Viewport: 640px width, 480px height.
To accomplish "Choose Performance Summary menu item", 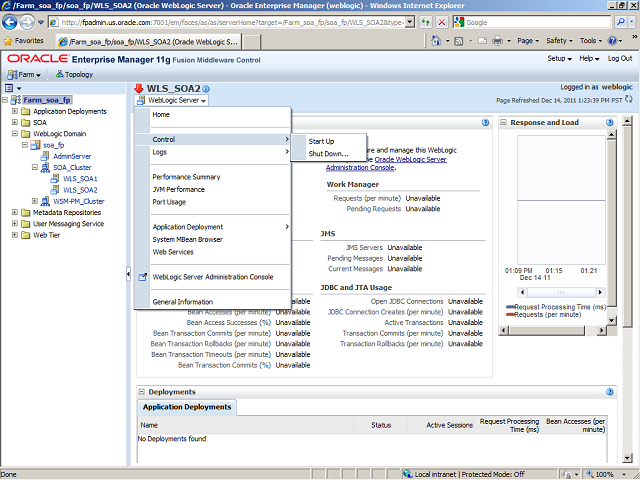I will pyautogui.click(x=186, y=176).
